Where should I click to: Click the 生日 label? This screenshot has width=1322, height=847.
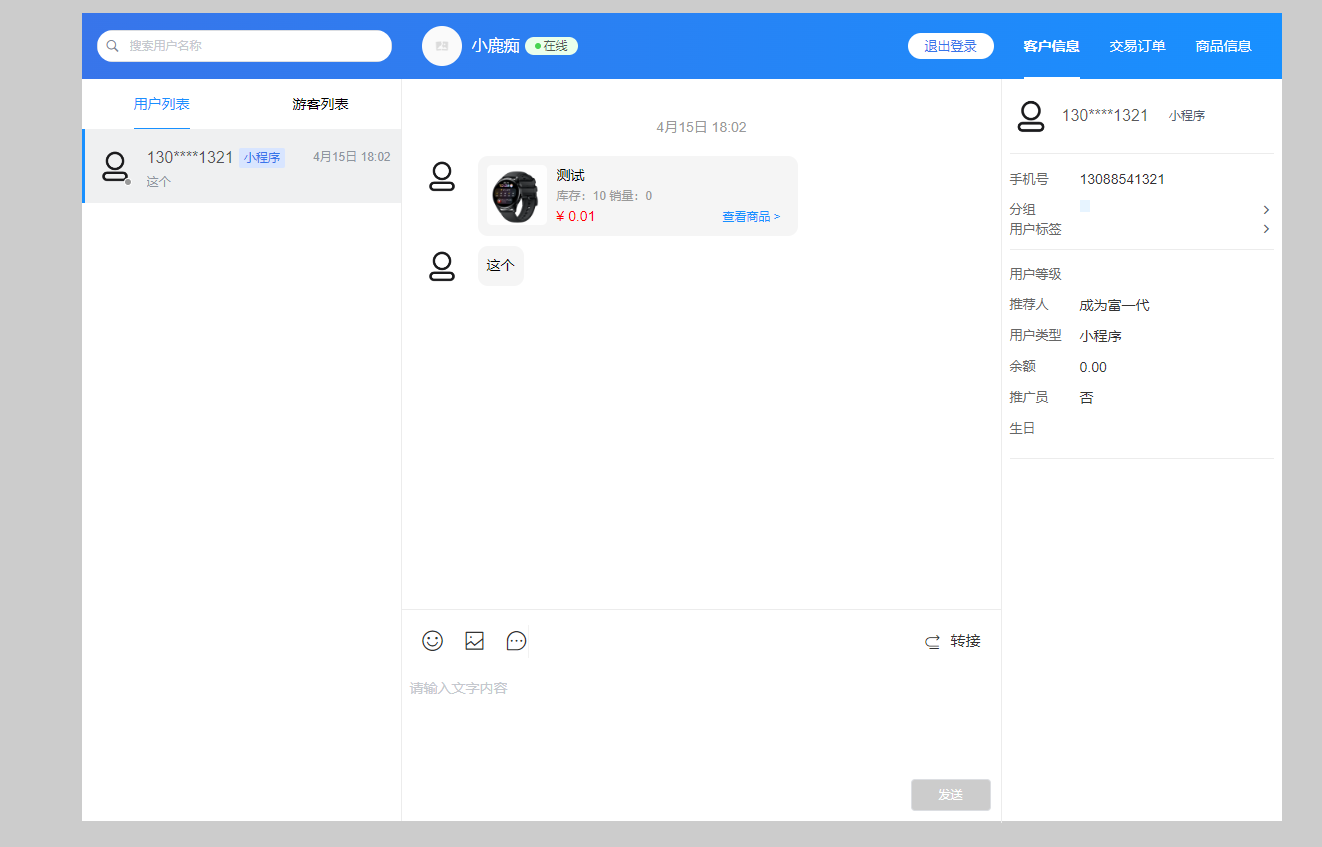pyautogui.click(x=1022, y=428)
